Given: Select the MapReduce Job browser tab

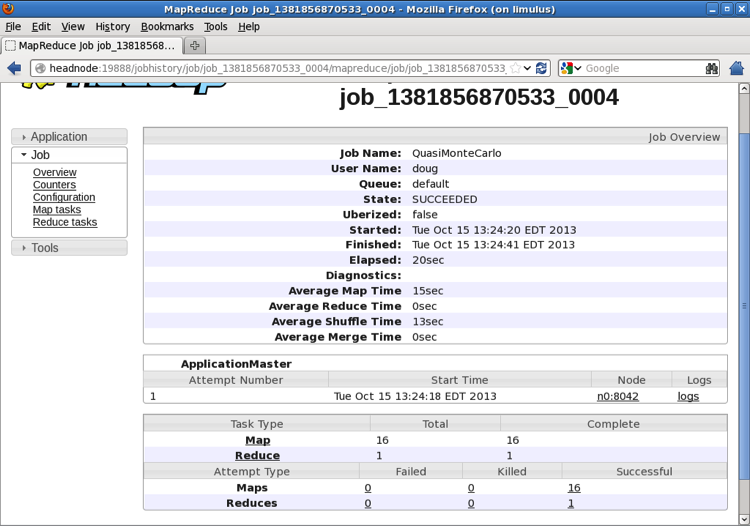Looking at the screenshot, I should click(x=90, y=45).
